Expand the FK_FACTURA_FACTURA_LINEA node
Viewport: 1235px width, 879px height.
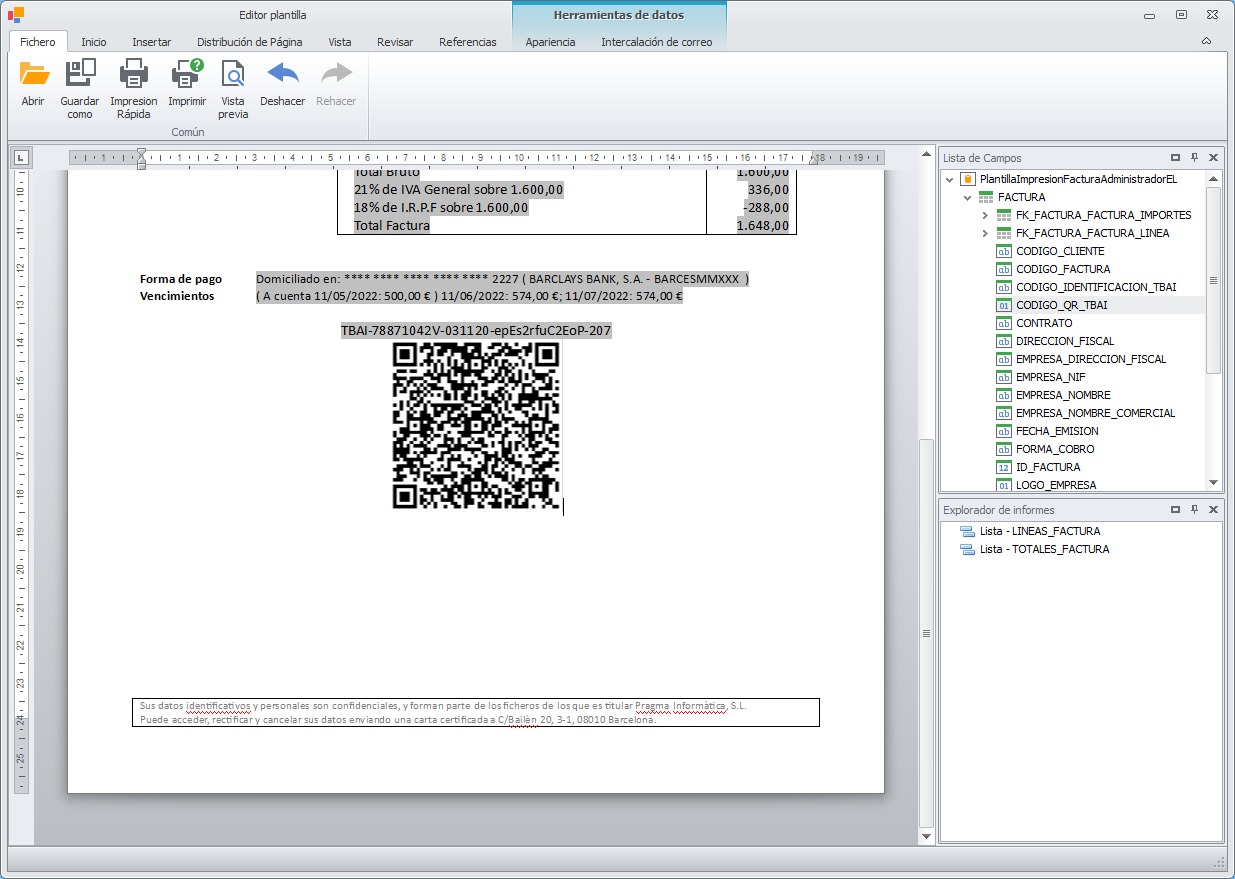(985, 233)
